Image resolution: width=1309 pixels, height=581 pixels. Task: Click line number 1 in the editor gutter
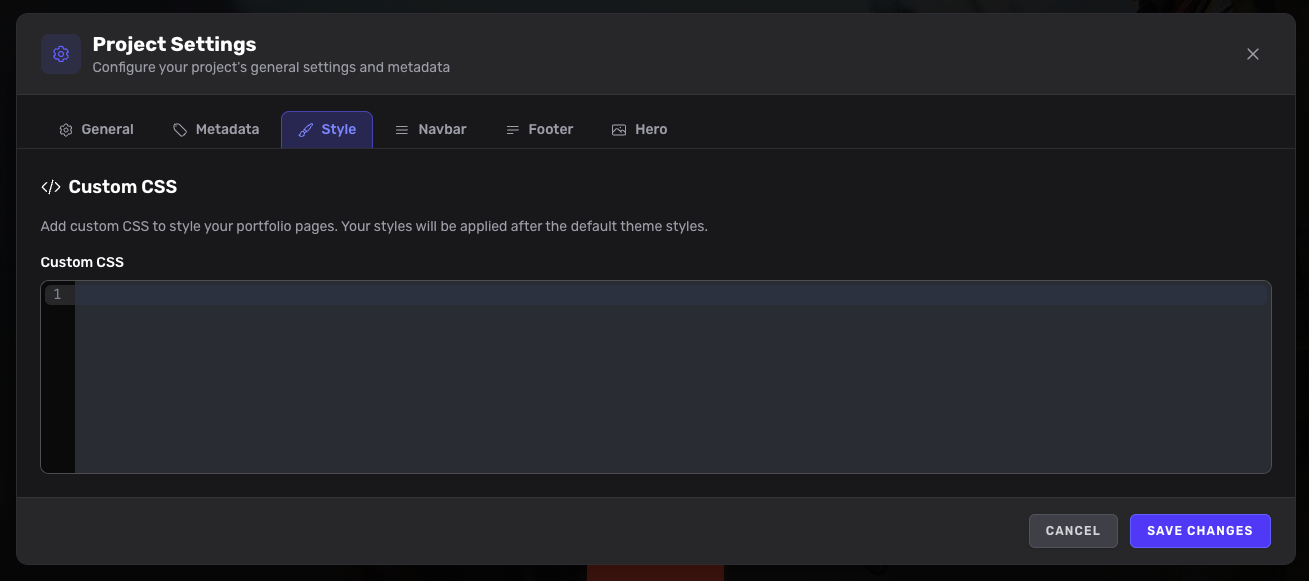tap(57, 294)
